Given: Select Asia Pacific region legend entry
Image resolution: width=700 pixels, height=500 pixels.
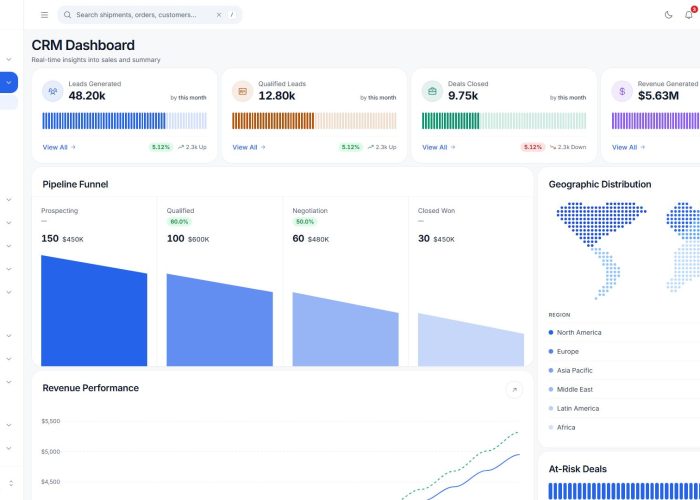Looking at the screenshot, I should 571,370.
